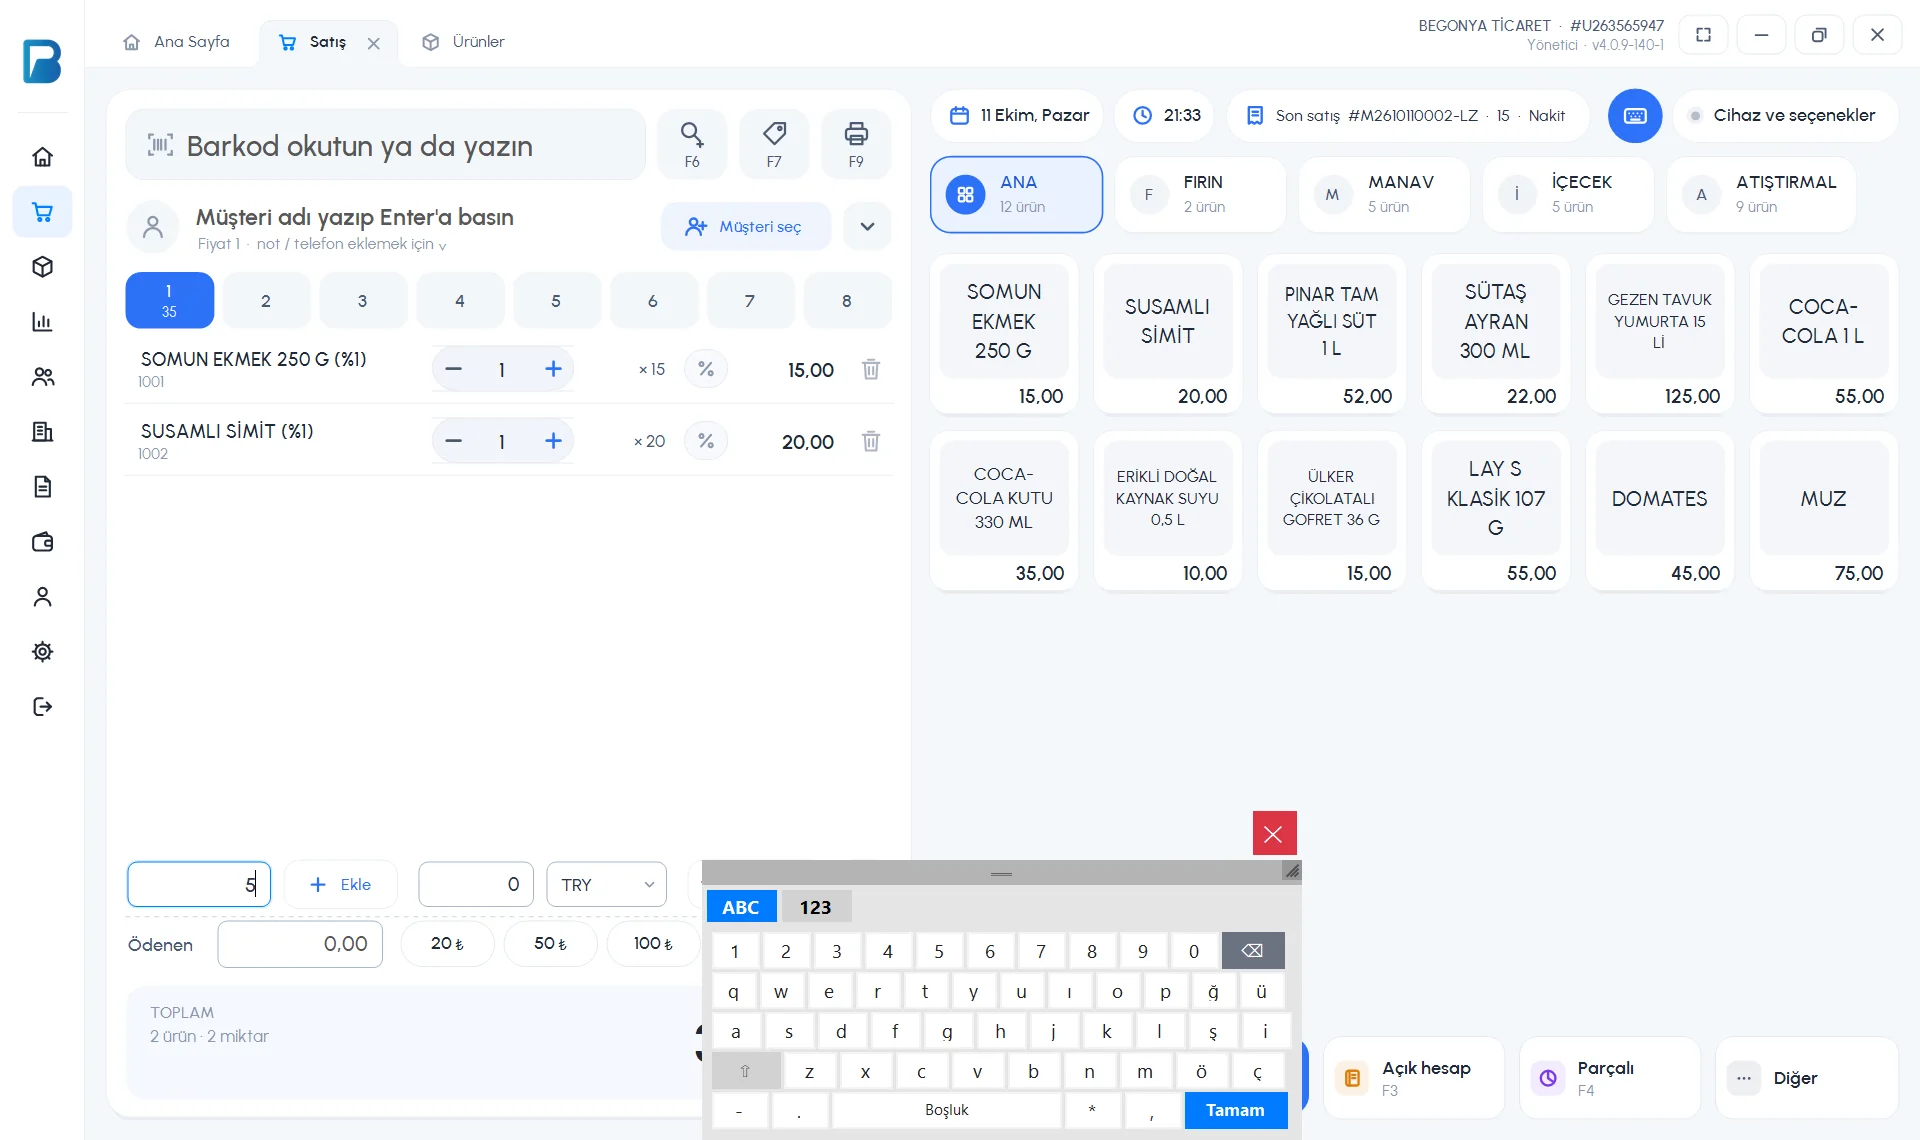Add PINAR TAM YAĞLI SÜT 1 L product
Screen dimensions: 1920x1140
coord(1332,334)
